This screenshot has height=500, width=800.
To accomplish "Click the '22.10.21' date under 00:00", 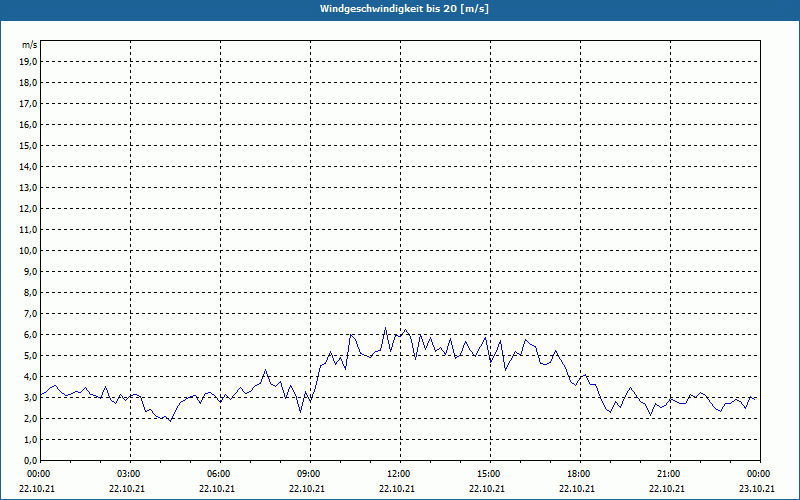I will pos(37,489).
